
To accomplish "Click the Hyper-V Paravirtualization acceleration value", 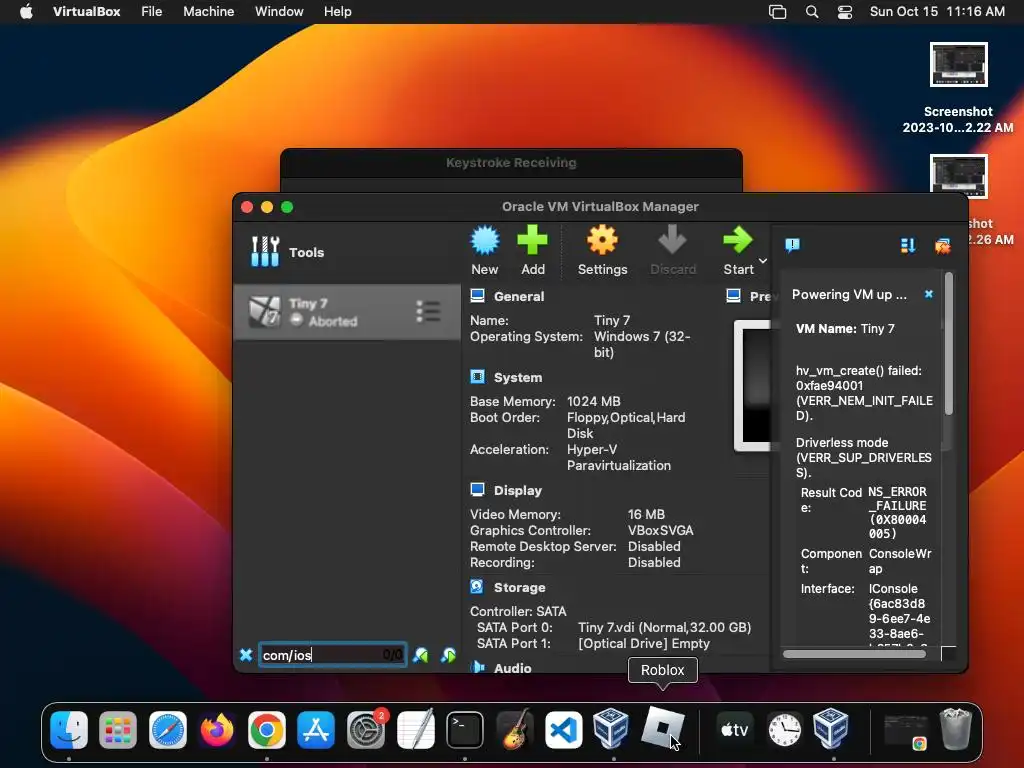I will 618,458.
